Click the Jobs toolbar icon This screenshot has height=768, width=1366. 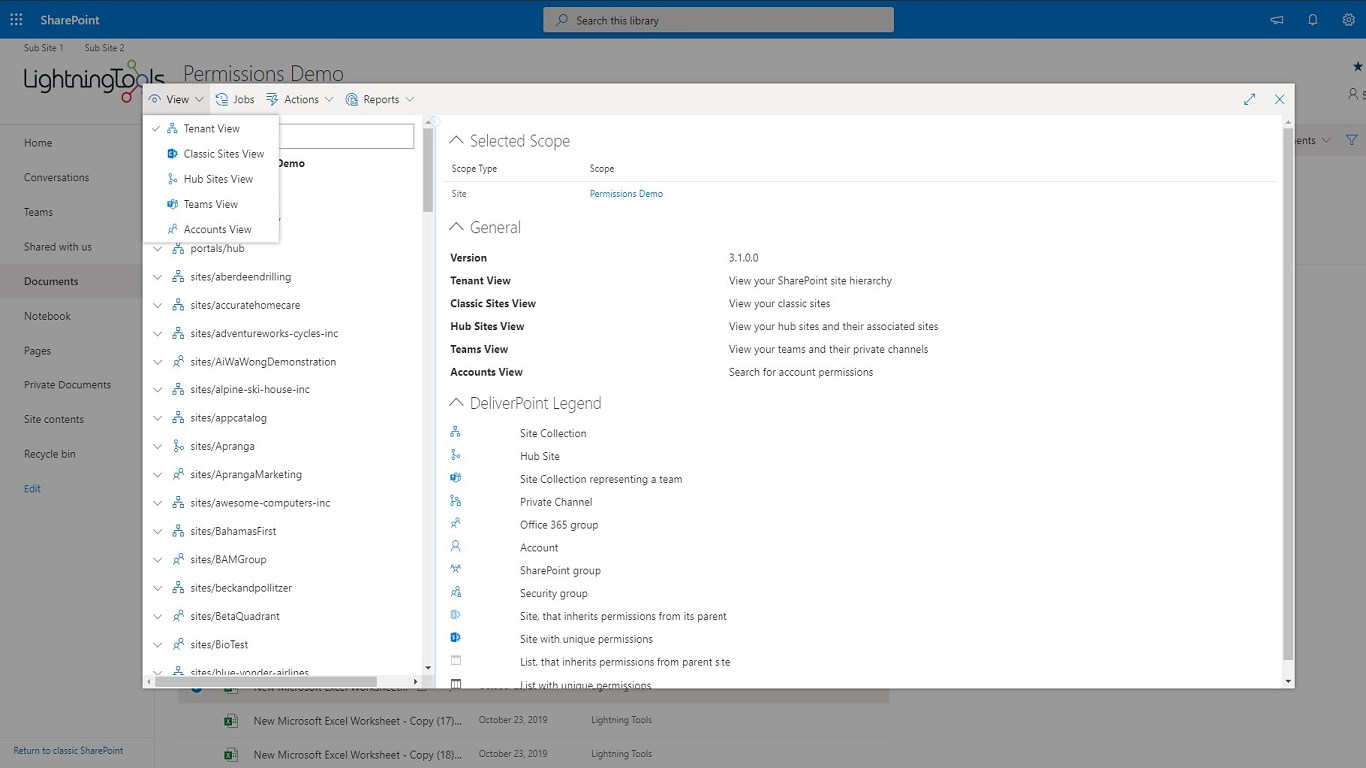pos(222,99)
